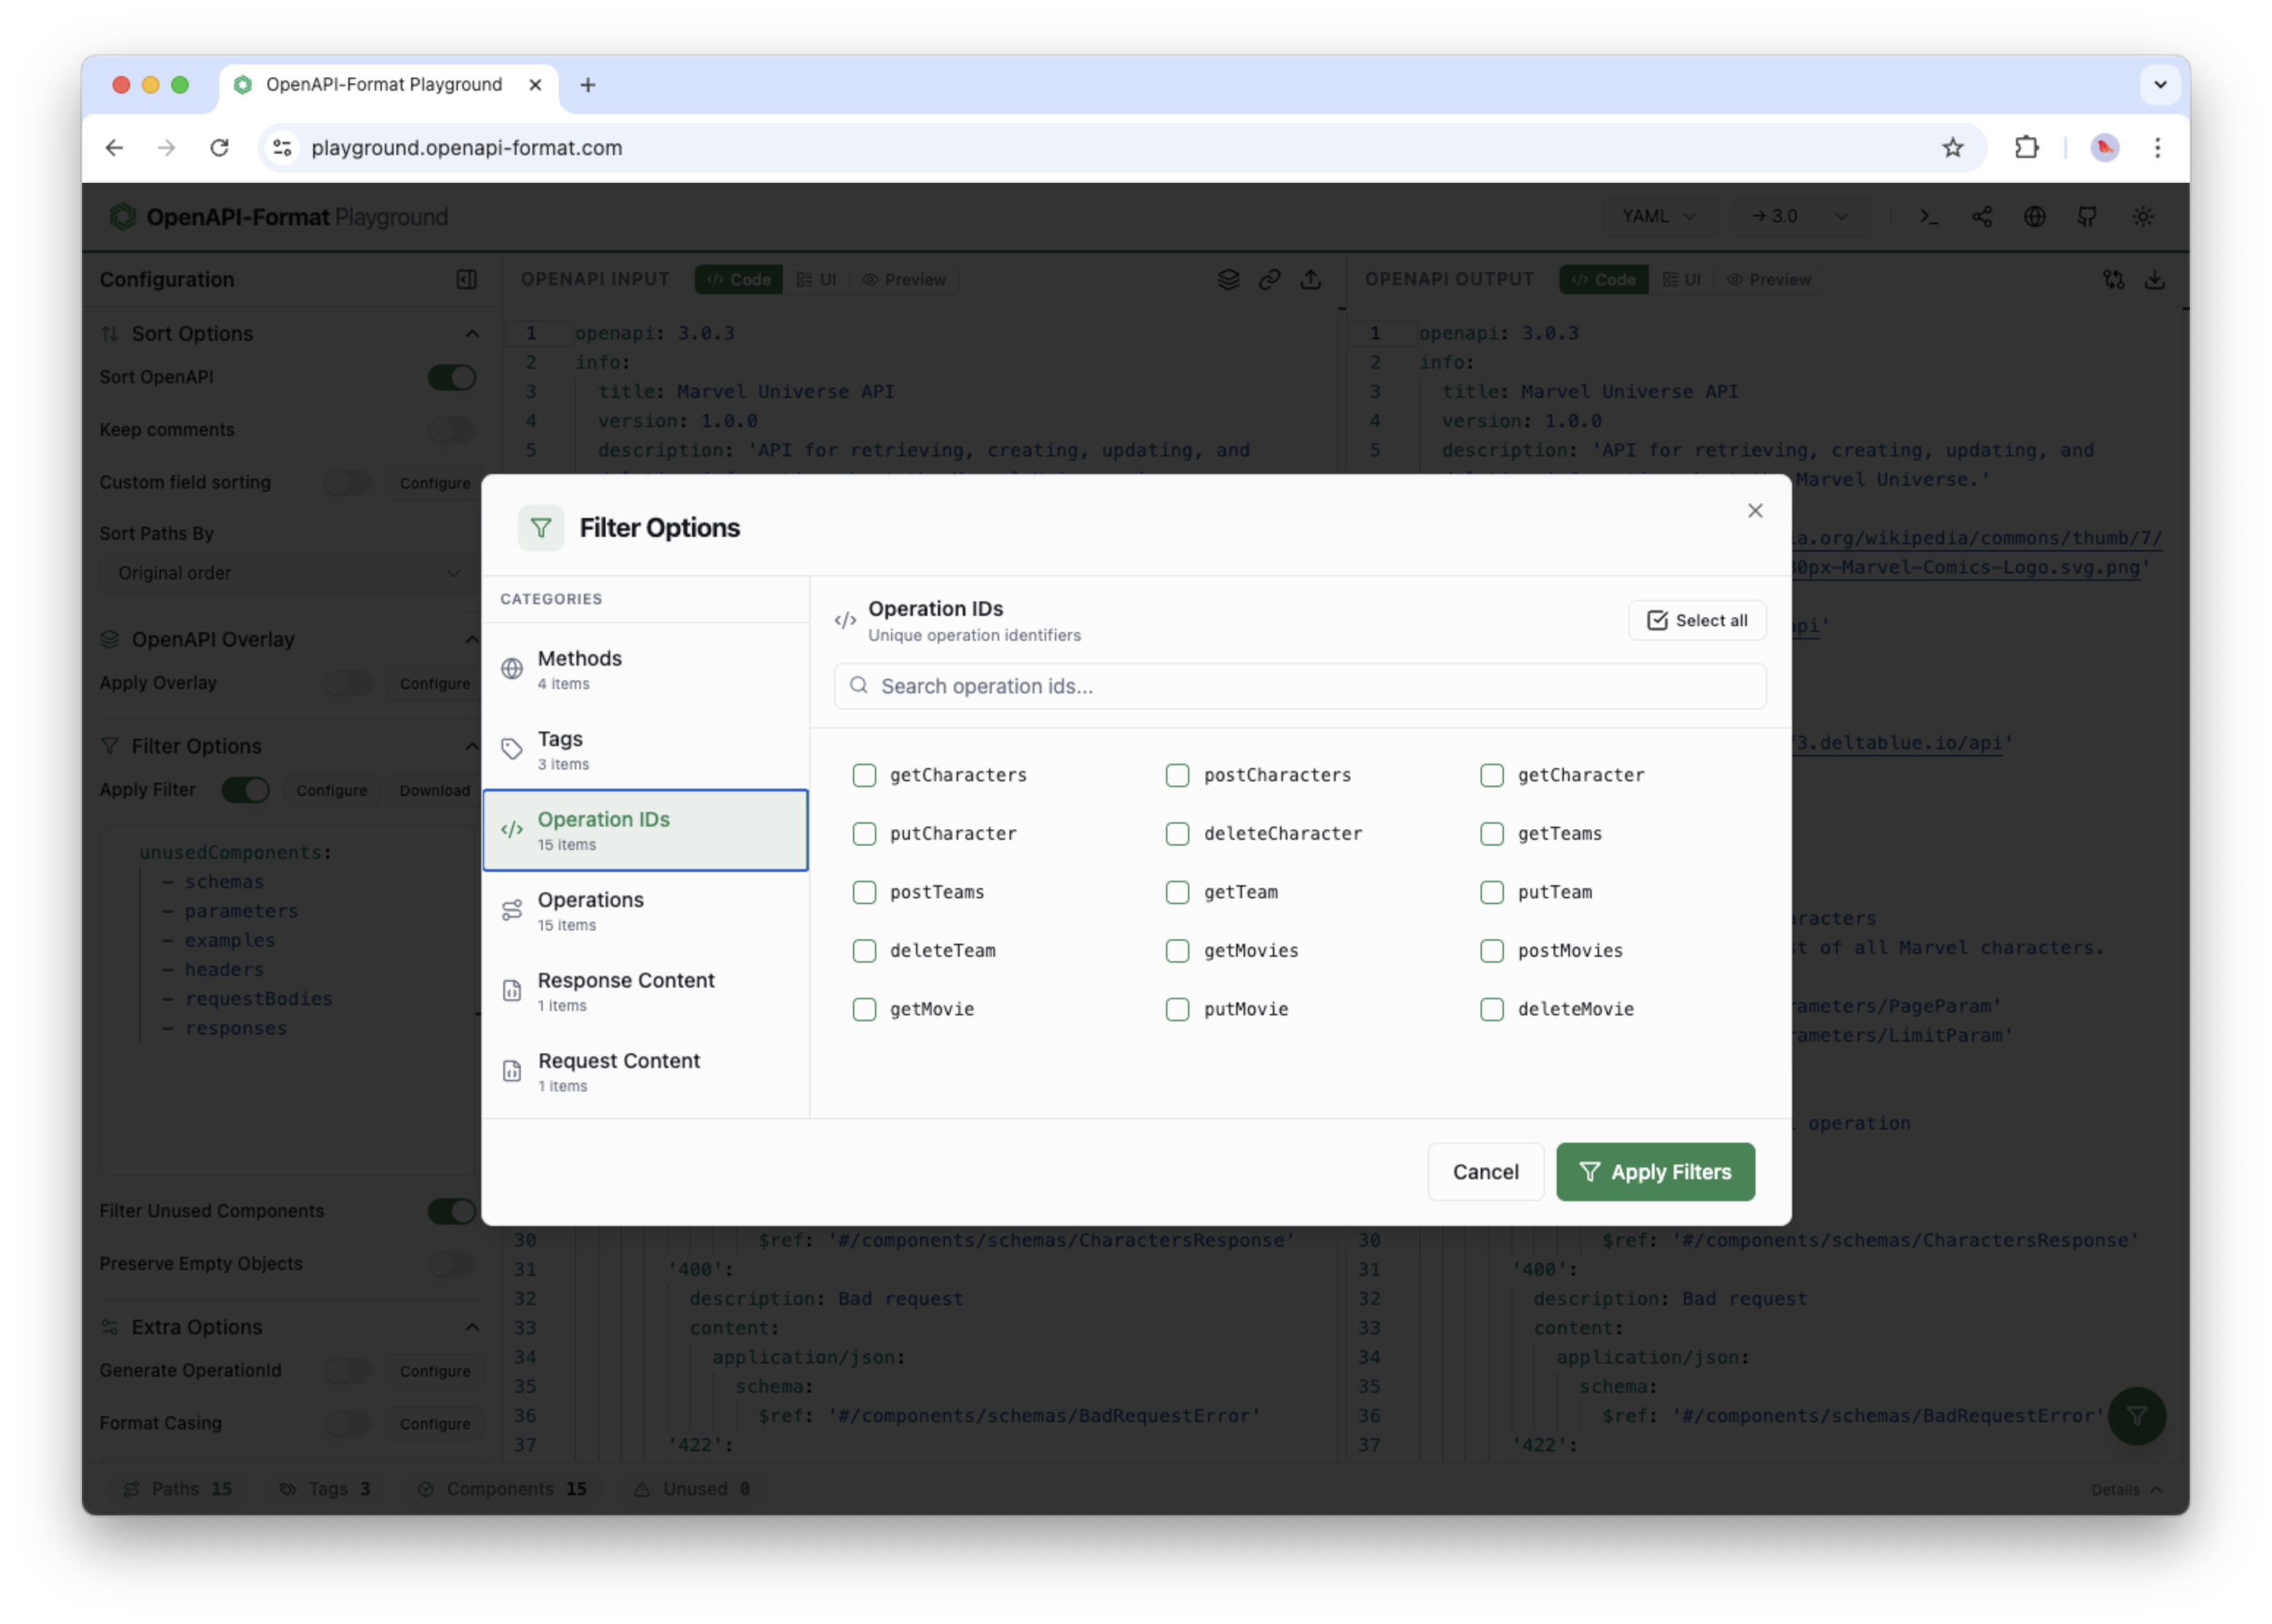Click the link/URL import icon on the input panel
The image size is (2272, 1624).
pos(1270,280)
